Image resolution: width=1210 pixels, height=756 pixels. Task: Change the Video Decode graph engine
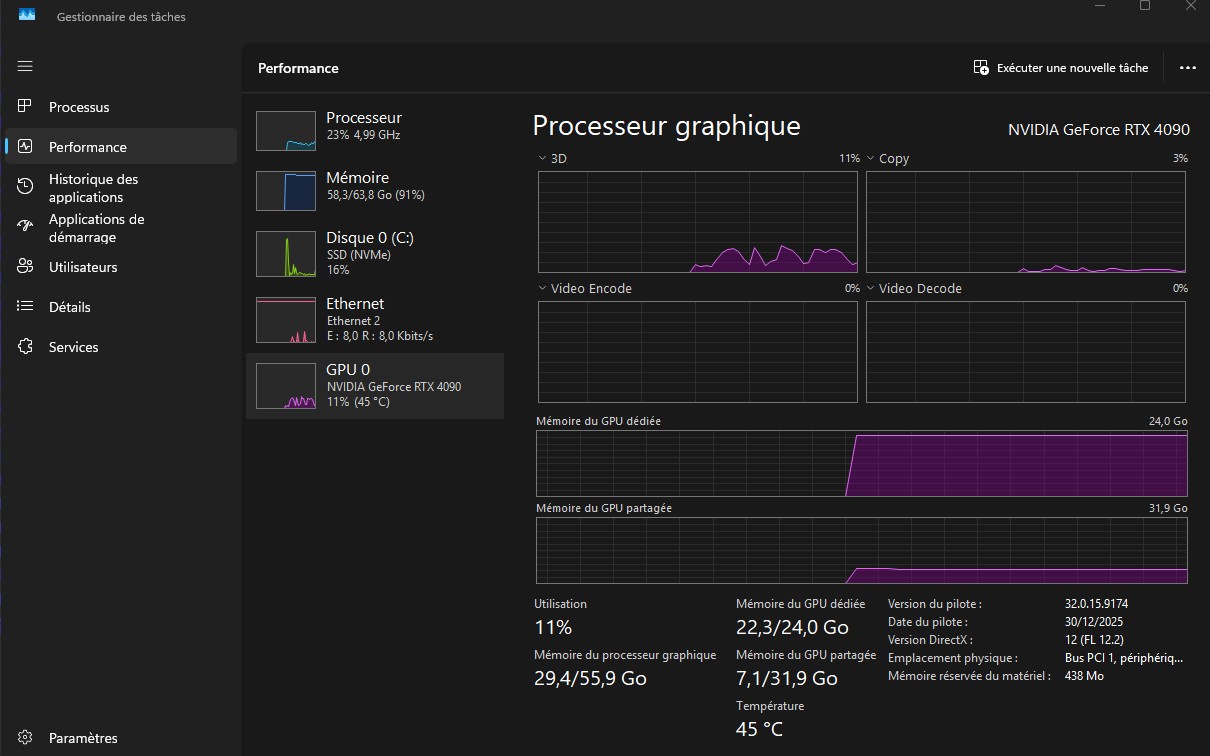coord(871,288)
